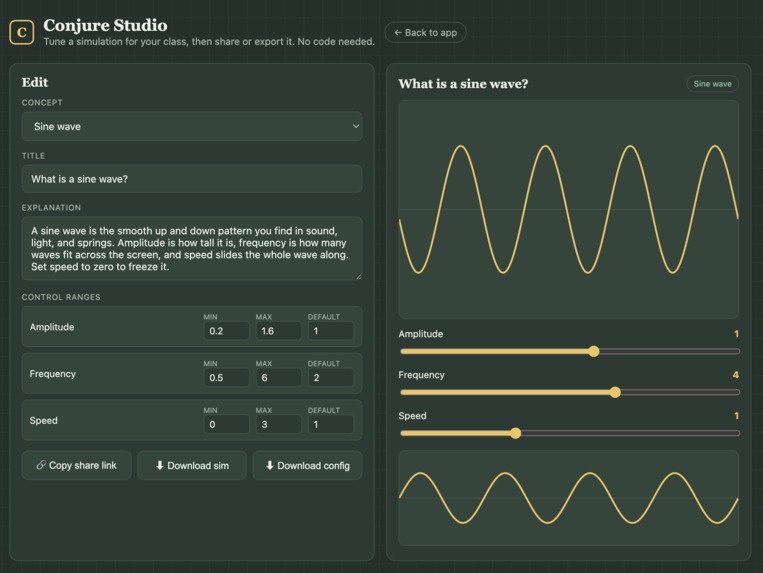Click the 'Amplitude' label above the preview slider

pyautogui.click(x=420, y=334)
